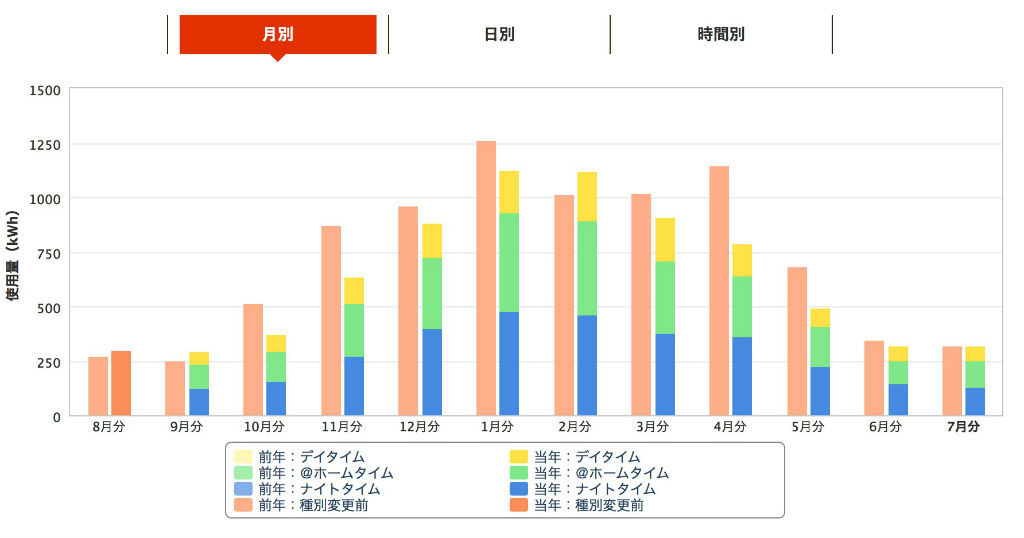Screen dimensions: 1024x538
Task: Click the tallest previous-year bar for 1月分
Action: click(x=486, y=278)
